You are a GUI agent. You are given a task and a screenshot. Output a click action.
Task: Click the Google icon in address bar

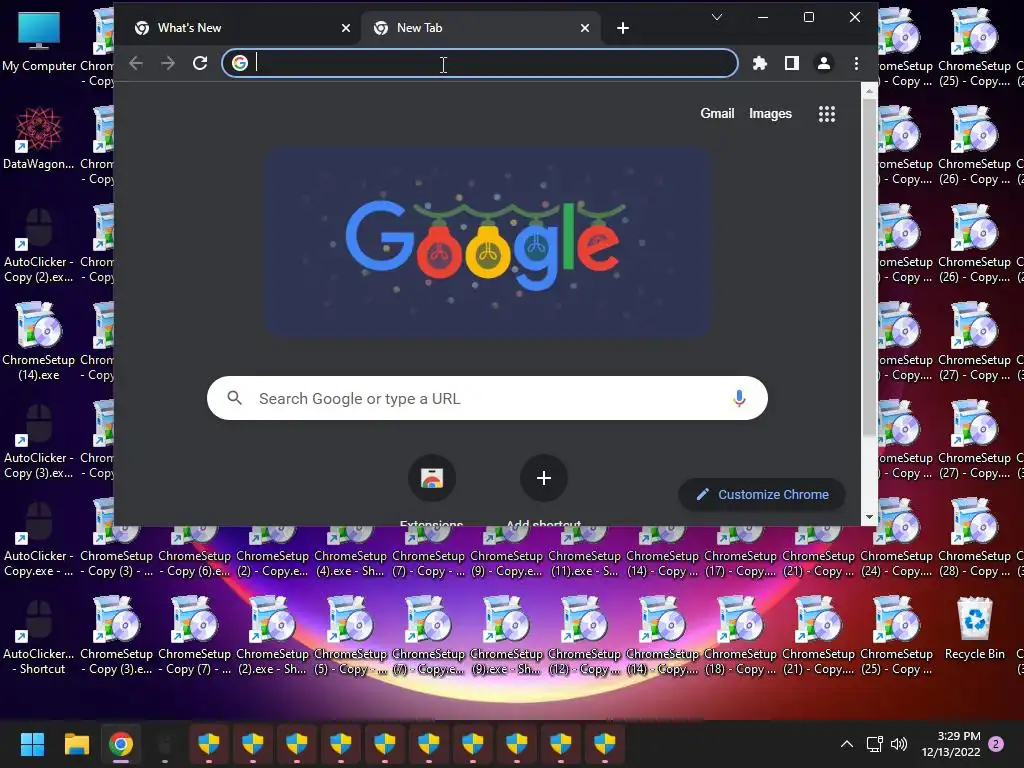pyautogui.click(x=240, y=63)
